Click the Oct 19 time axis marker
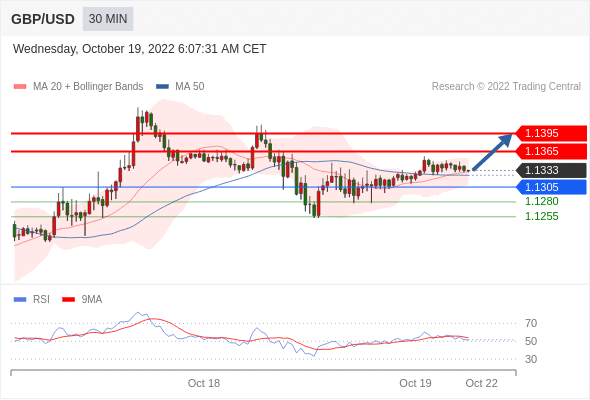The height and width of the screenshot is (400, 590). pyautogui.click(x=415, y=383)
